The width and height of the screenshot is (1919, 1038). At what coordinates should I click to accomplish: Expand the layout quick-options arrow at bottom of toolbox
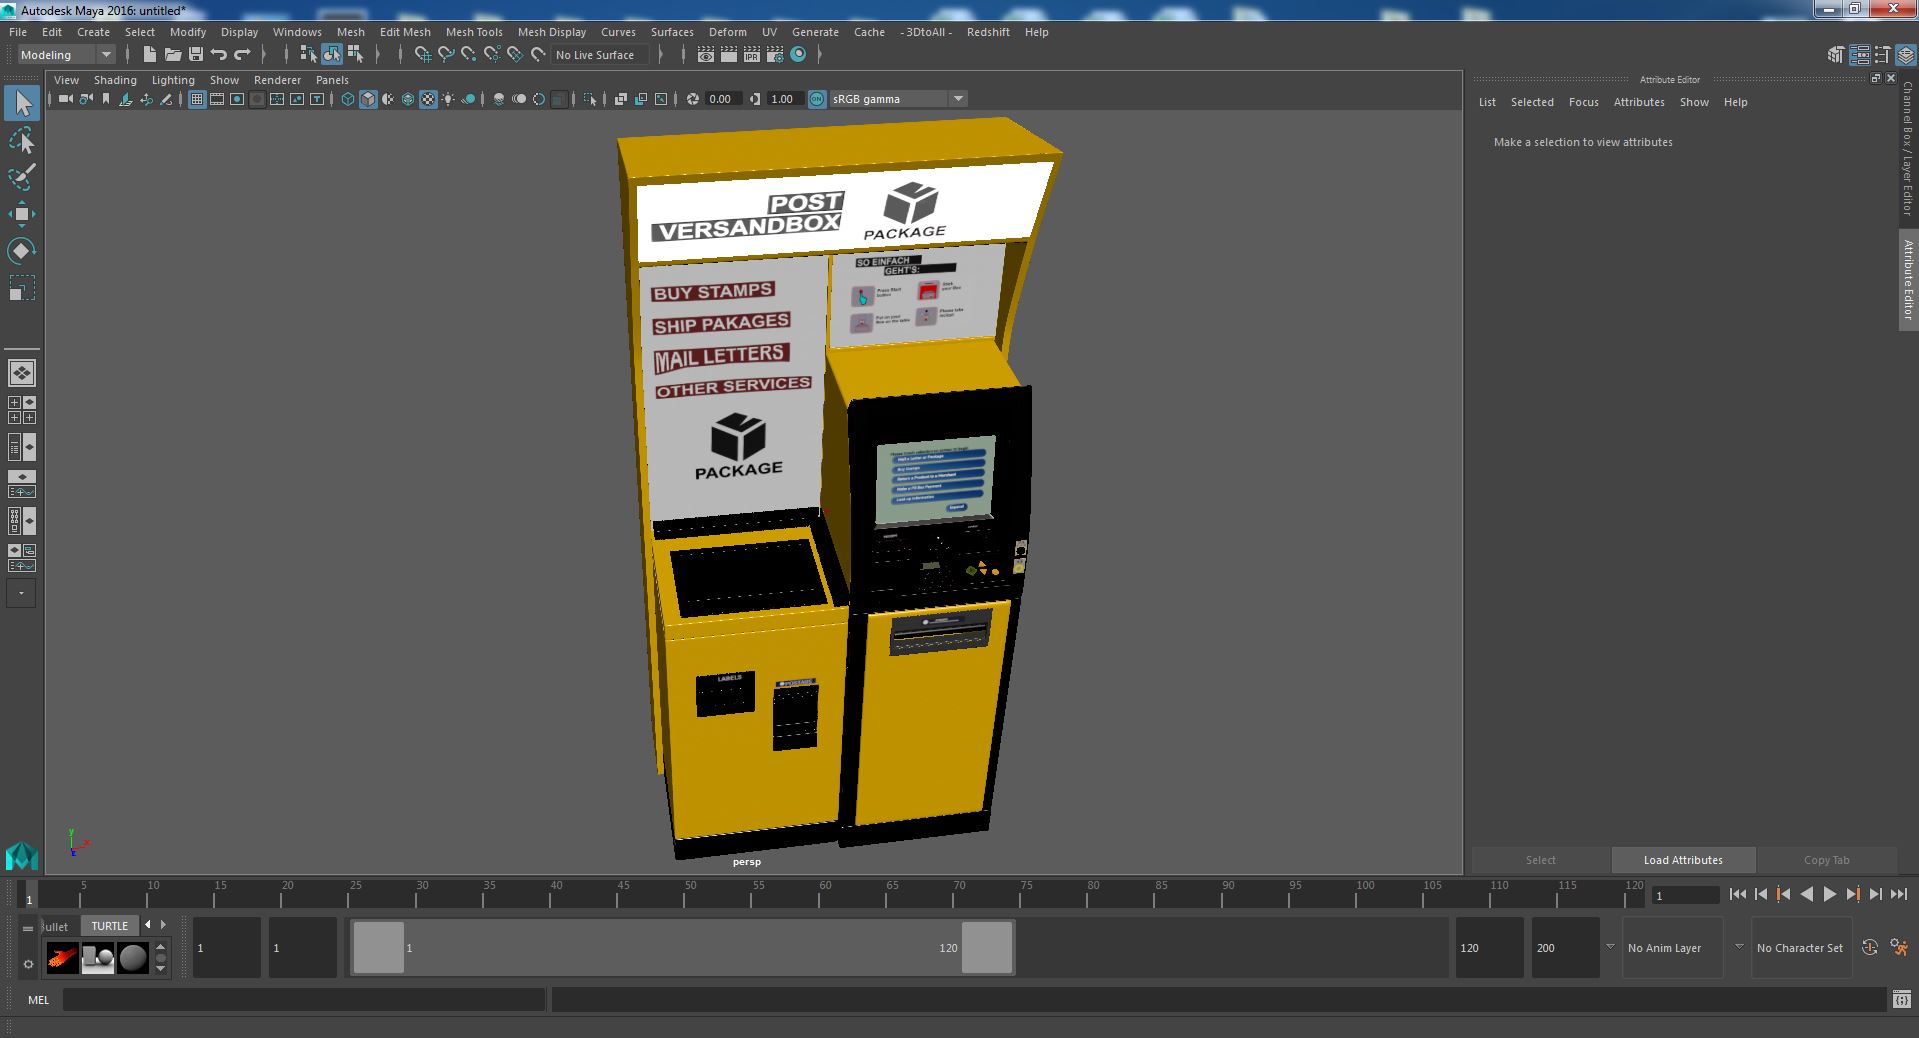coord(21,593)
